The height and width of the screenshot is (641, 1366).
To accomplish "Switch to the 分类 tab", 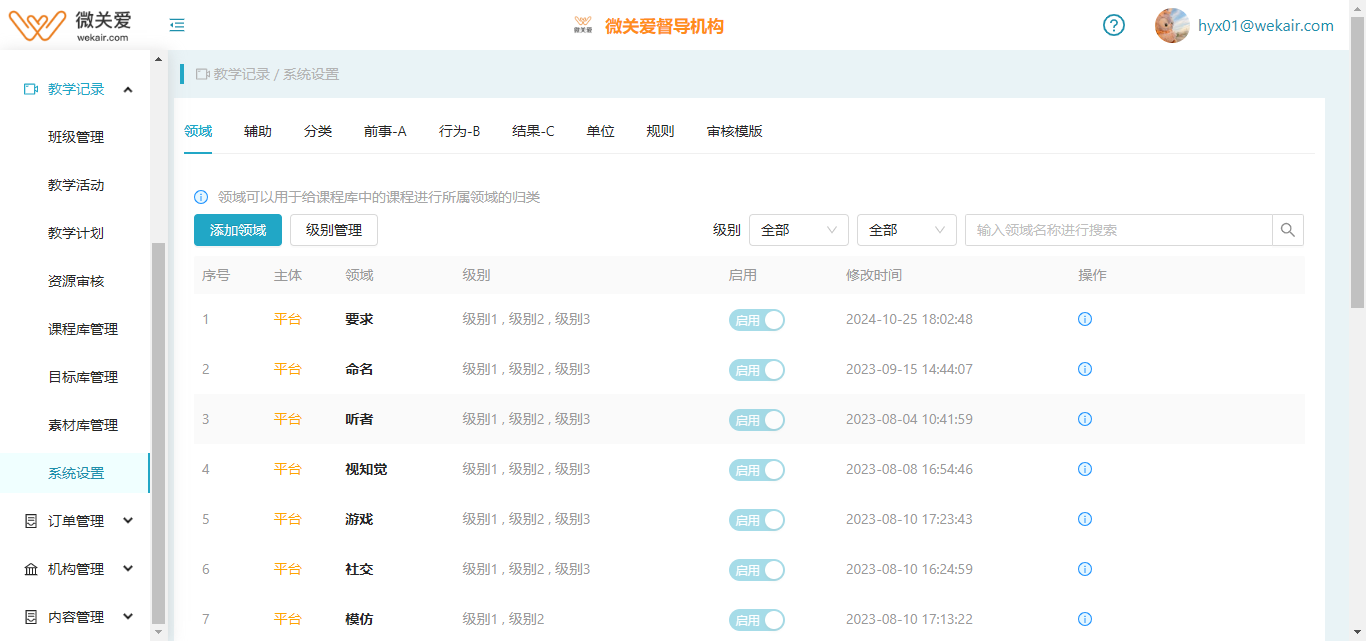I will [318, 131].
